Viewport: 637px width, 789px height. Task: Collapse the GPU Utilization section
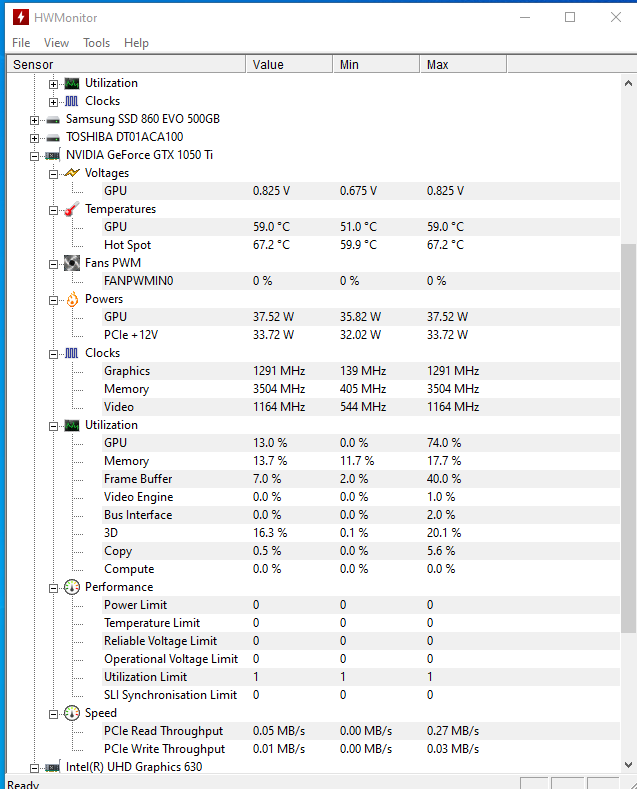53,426
